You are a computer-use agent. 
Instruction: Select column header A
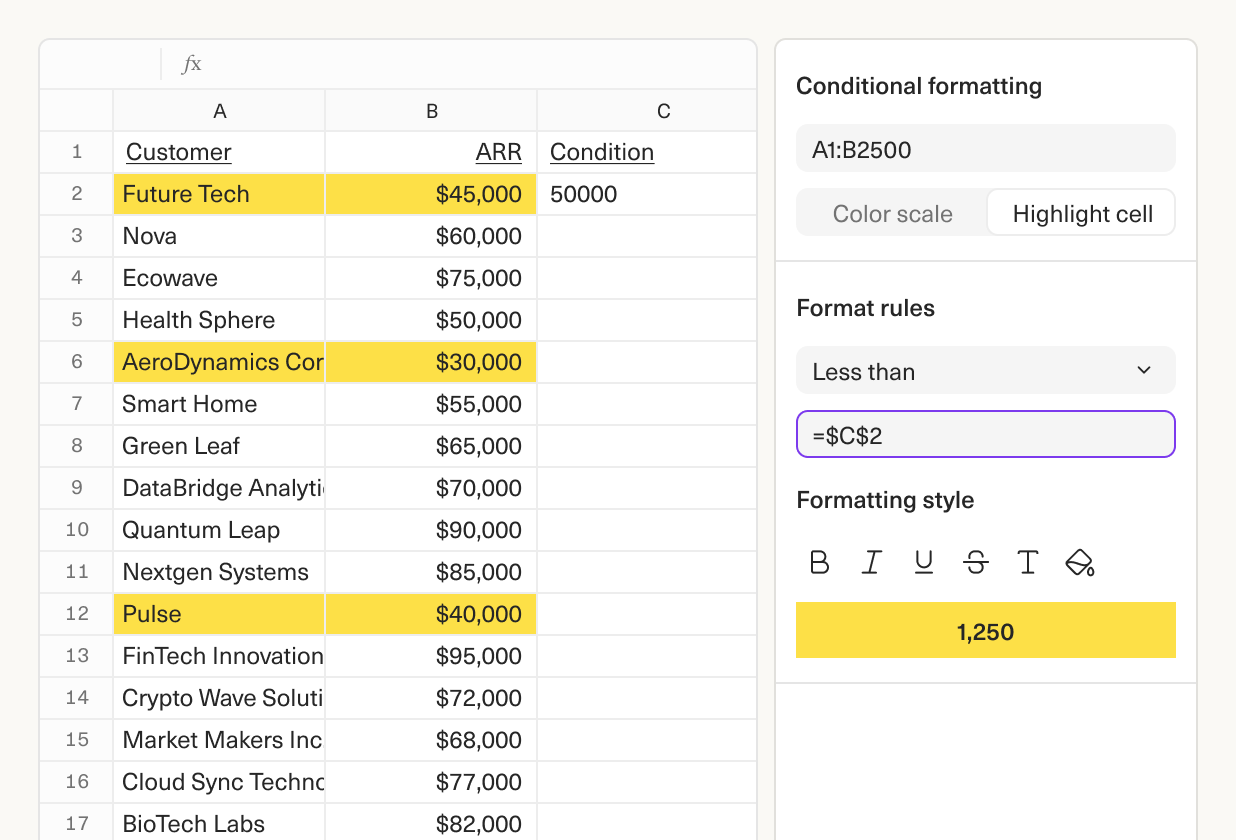pos(219,110)
